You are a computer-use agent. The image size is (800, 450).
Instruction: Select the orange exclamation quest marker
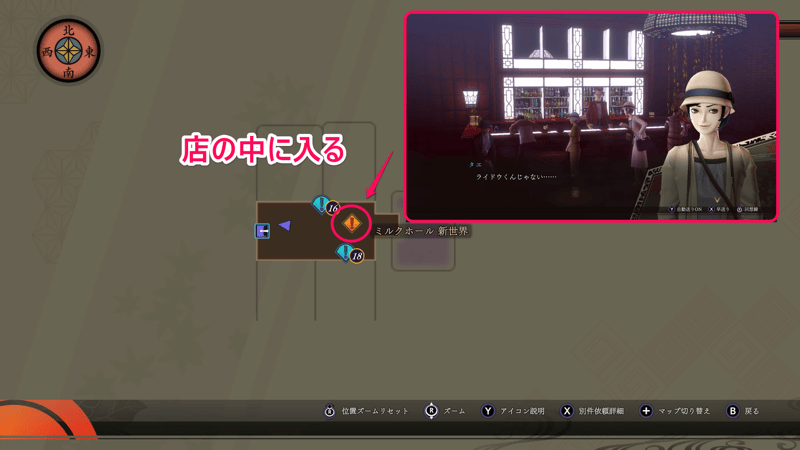(352, 223)
